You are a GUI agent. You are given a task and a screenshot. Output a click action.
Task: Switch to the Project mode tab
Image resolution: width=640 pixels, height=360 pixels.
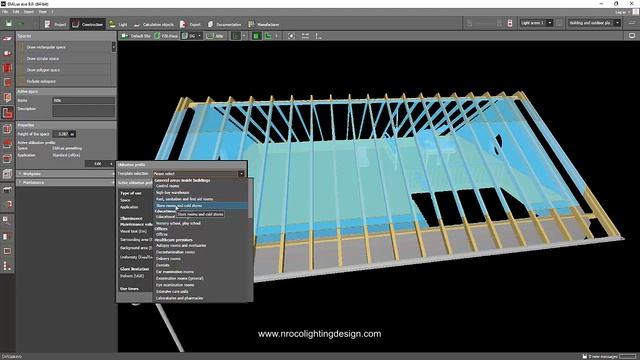point(55,24)
